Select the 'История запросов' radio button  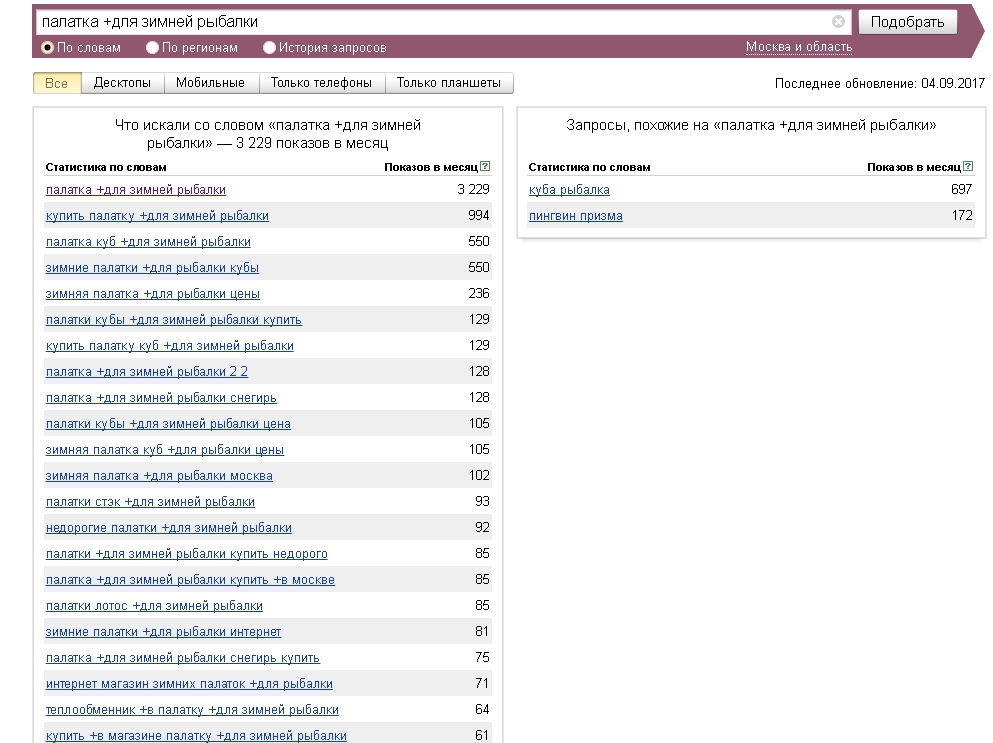coord(269,48)
